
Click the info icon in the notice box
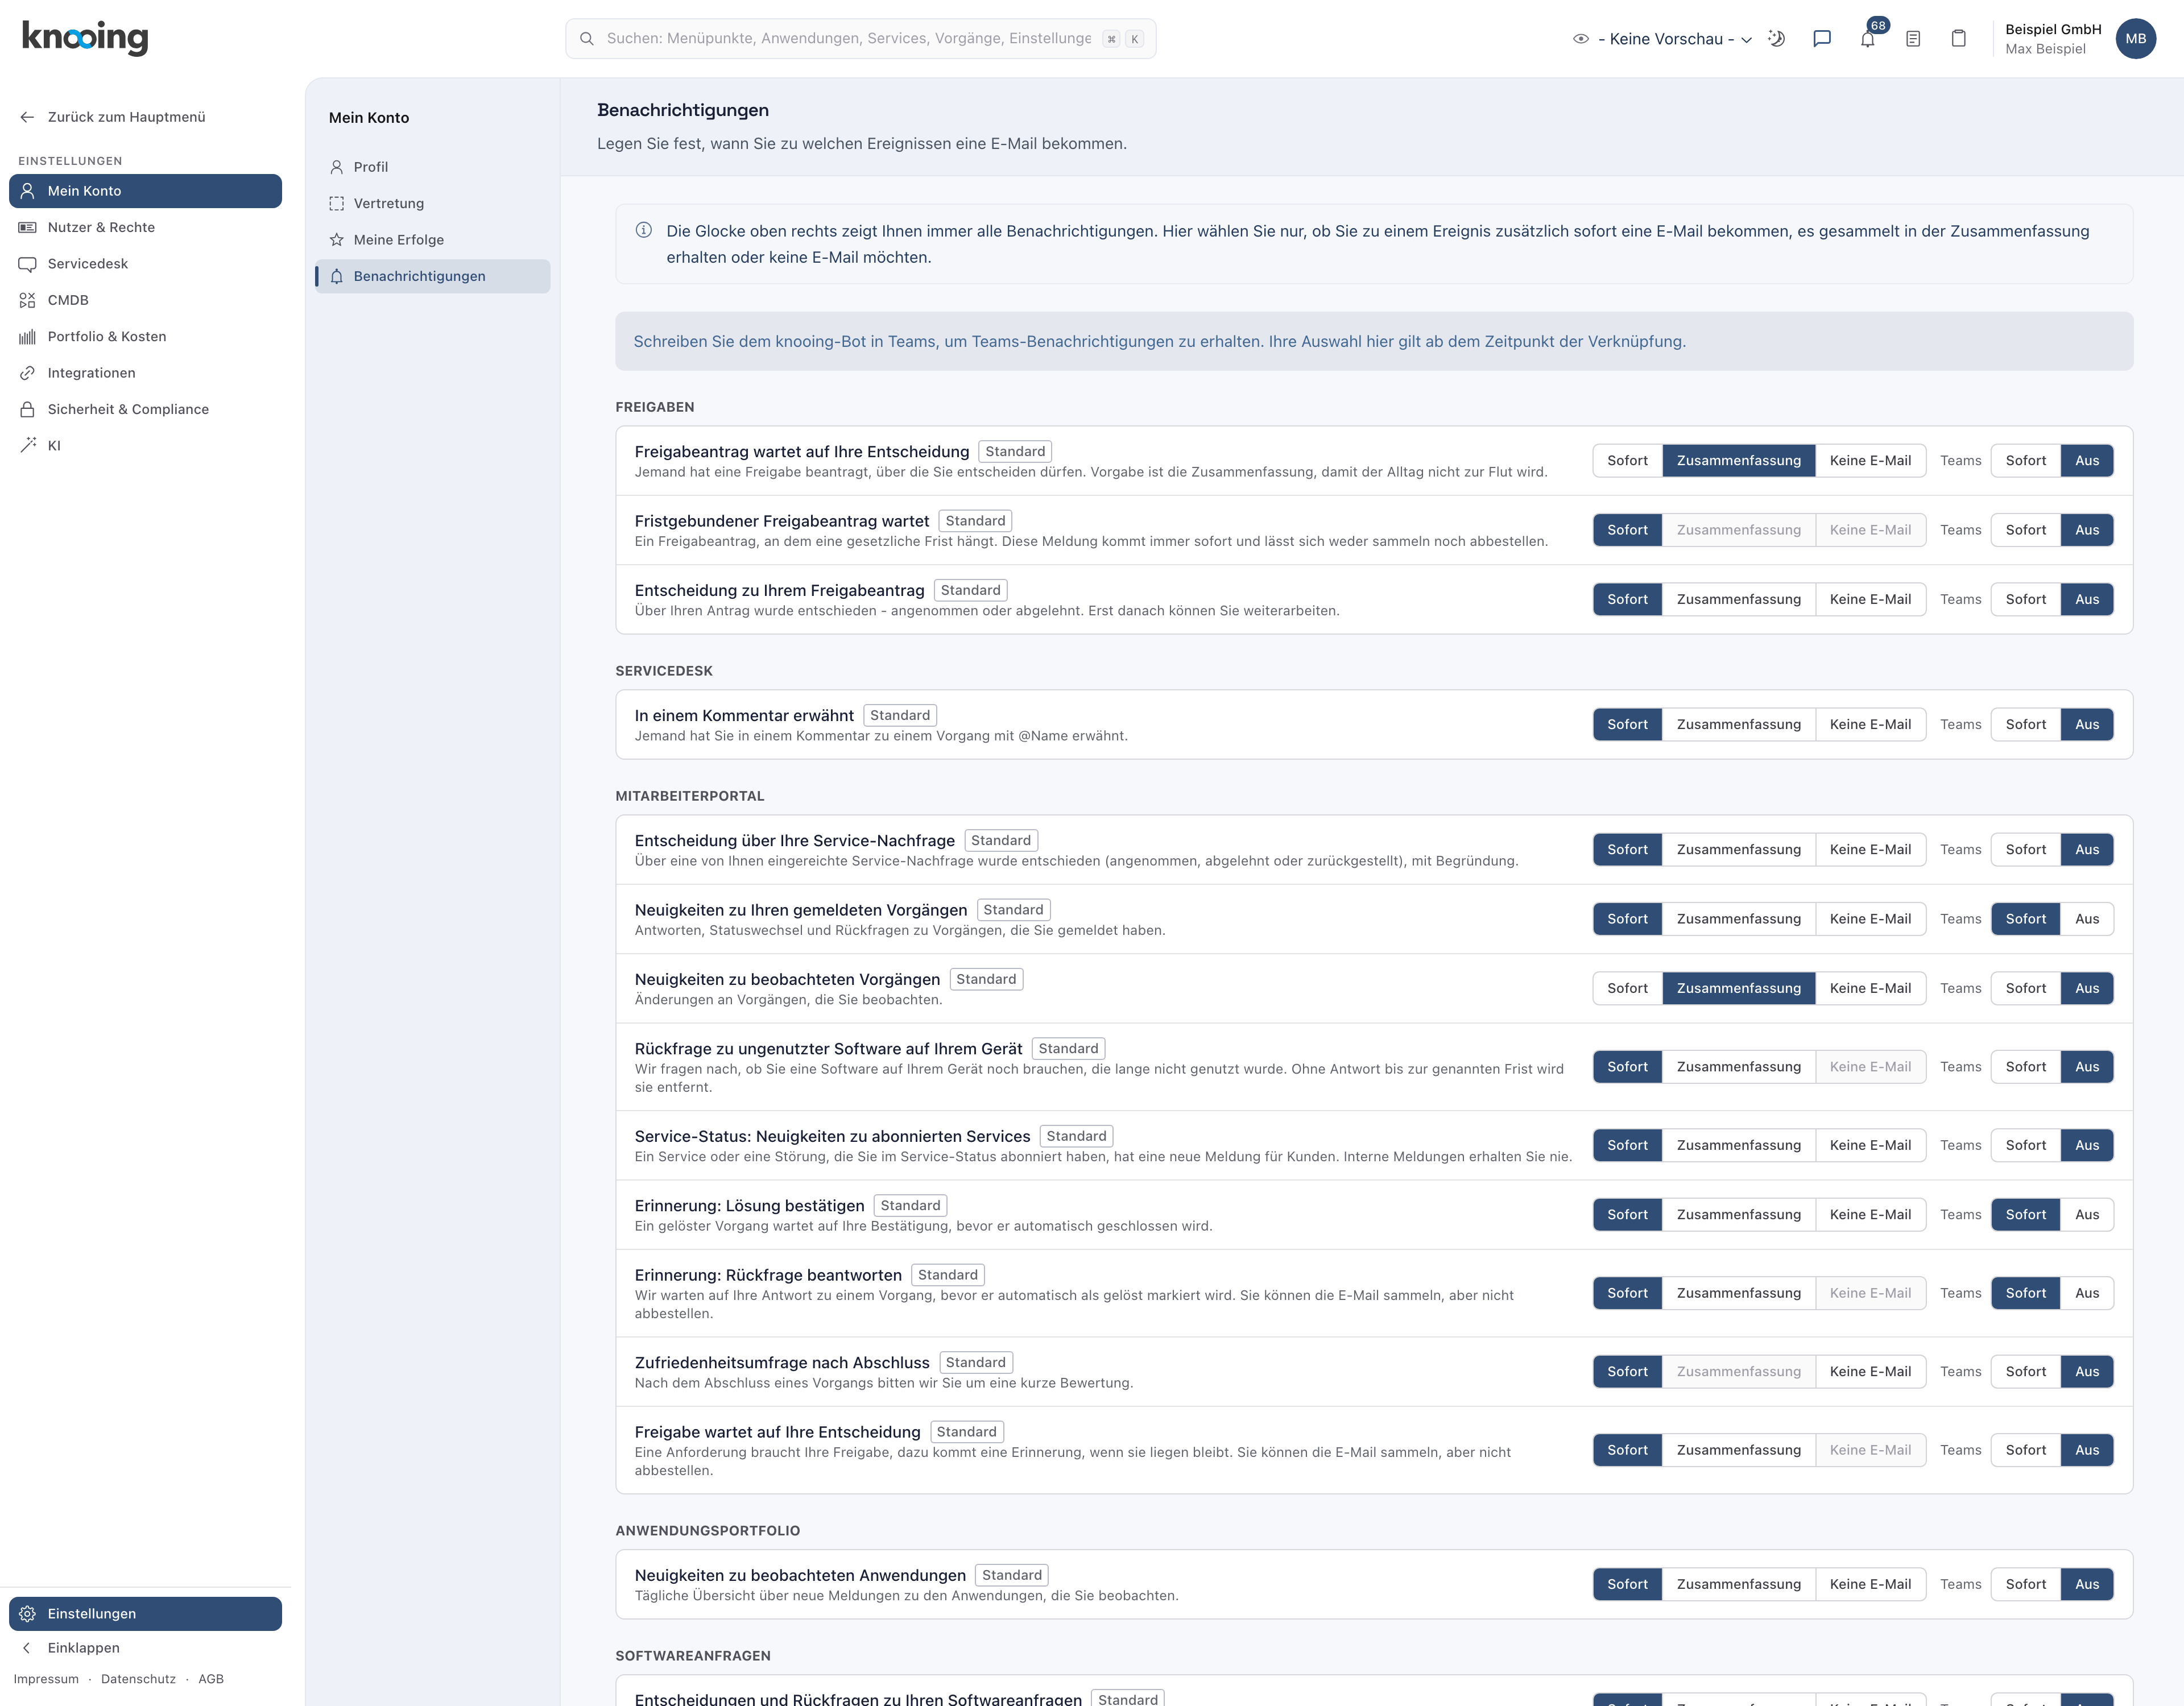[x=644, y=230]
